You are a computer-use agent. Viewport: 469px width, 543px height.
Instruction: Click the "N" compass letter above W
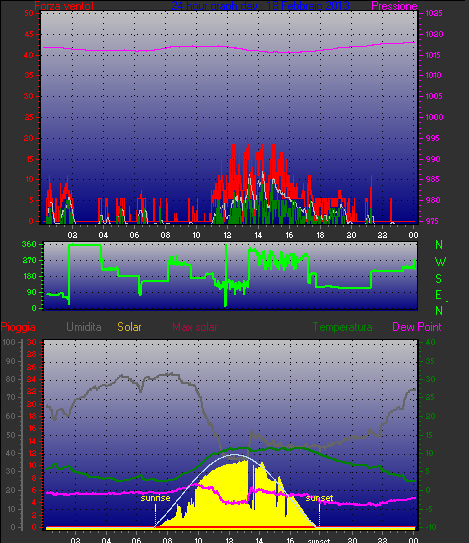point(439,245)
